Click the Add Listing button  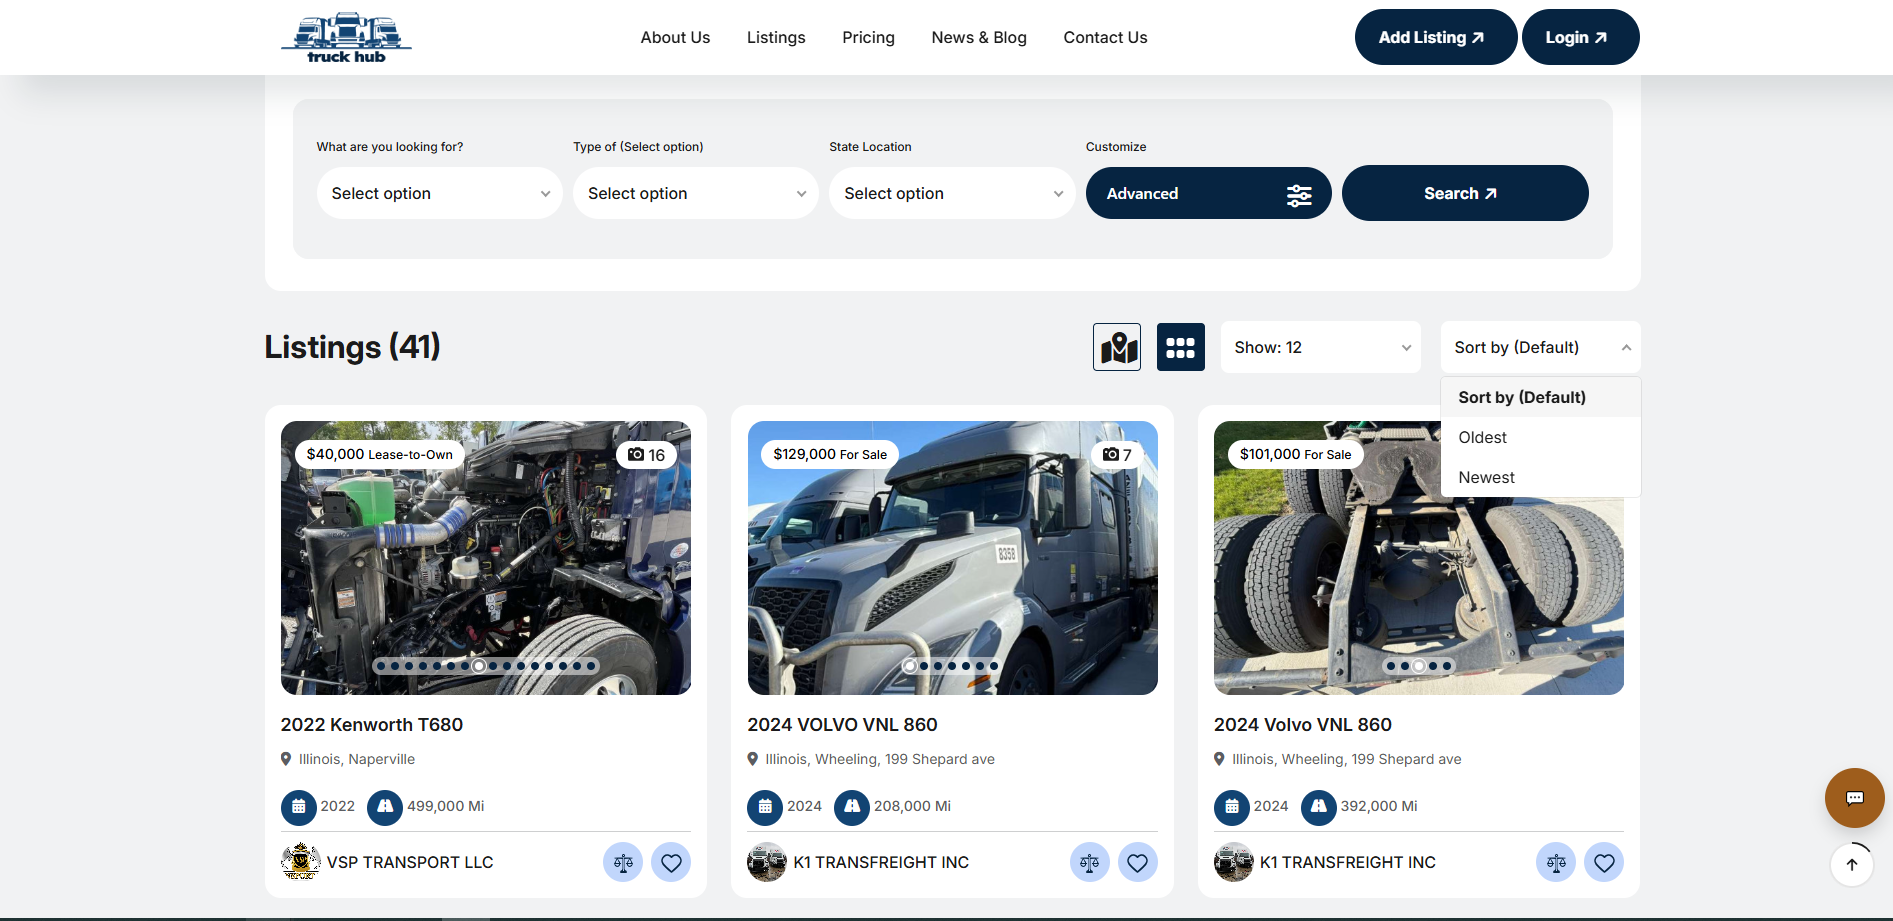(1434, 37)
